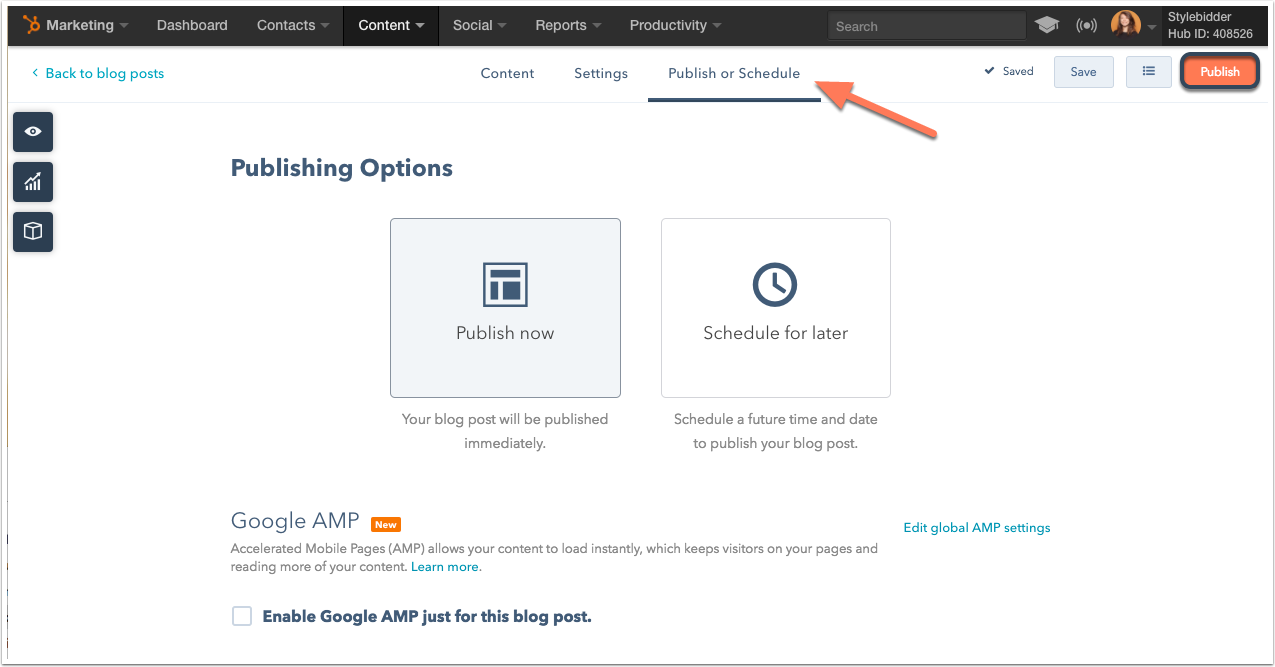Click the orange Publish button
Viewport: 1275px width, 667px height.
point(1220,72)
